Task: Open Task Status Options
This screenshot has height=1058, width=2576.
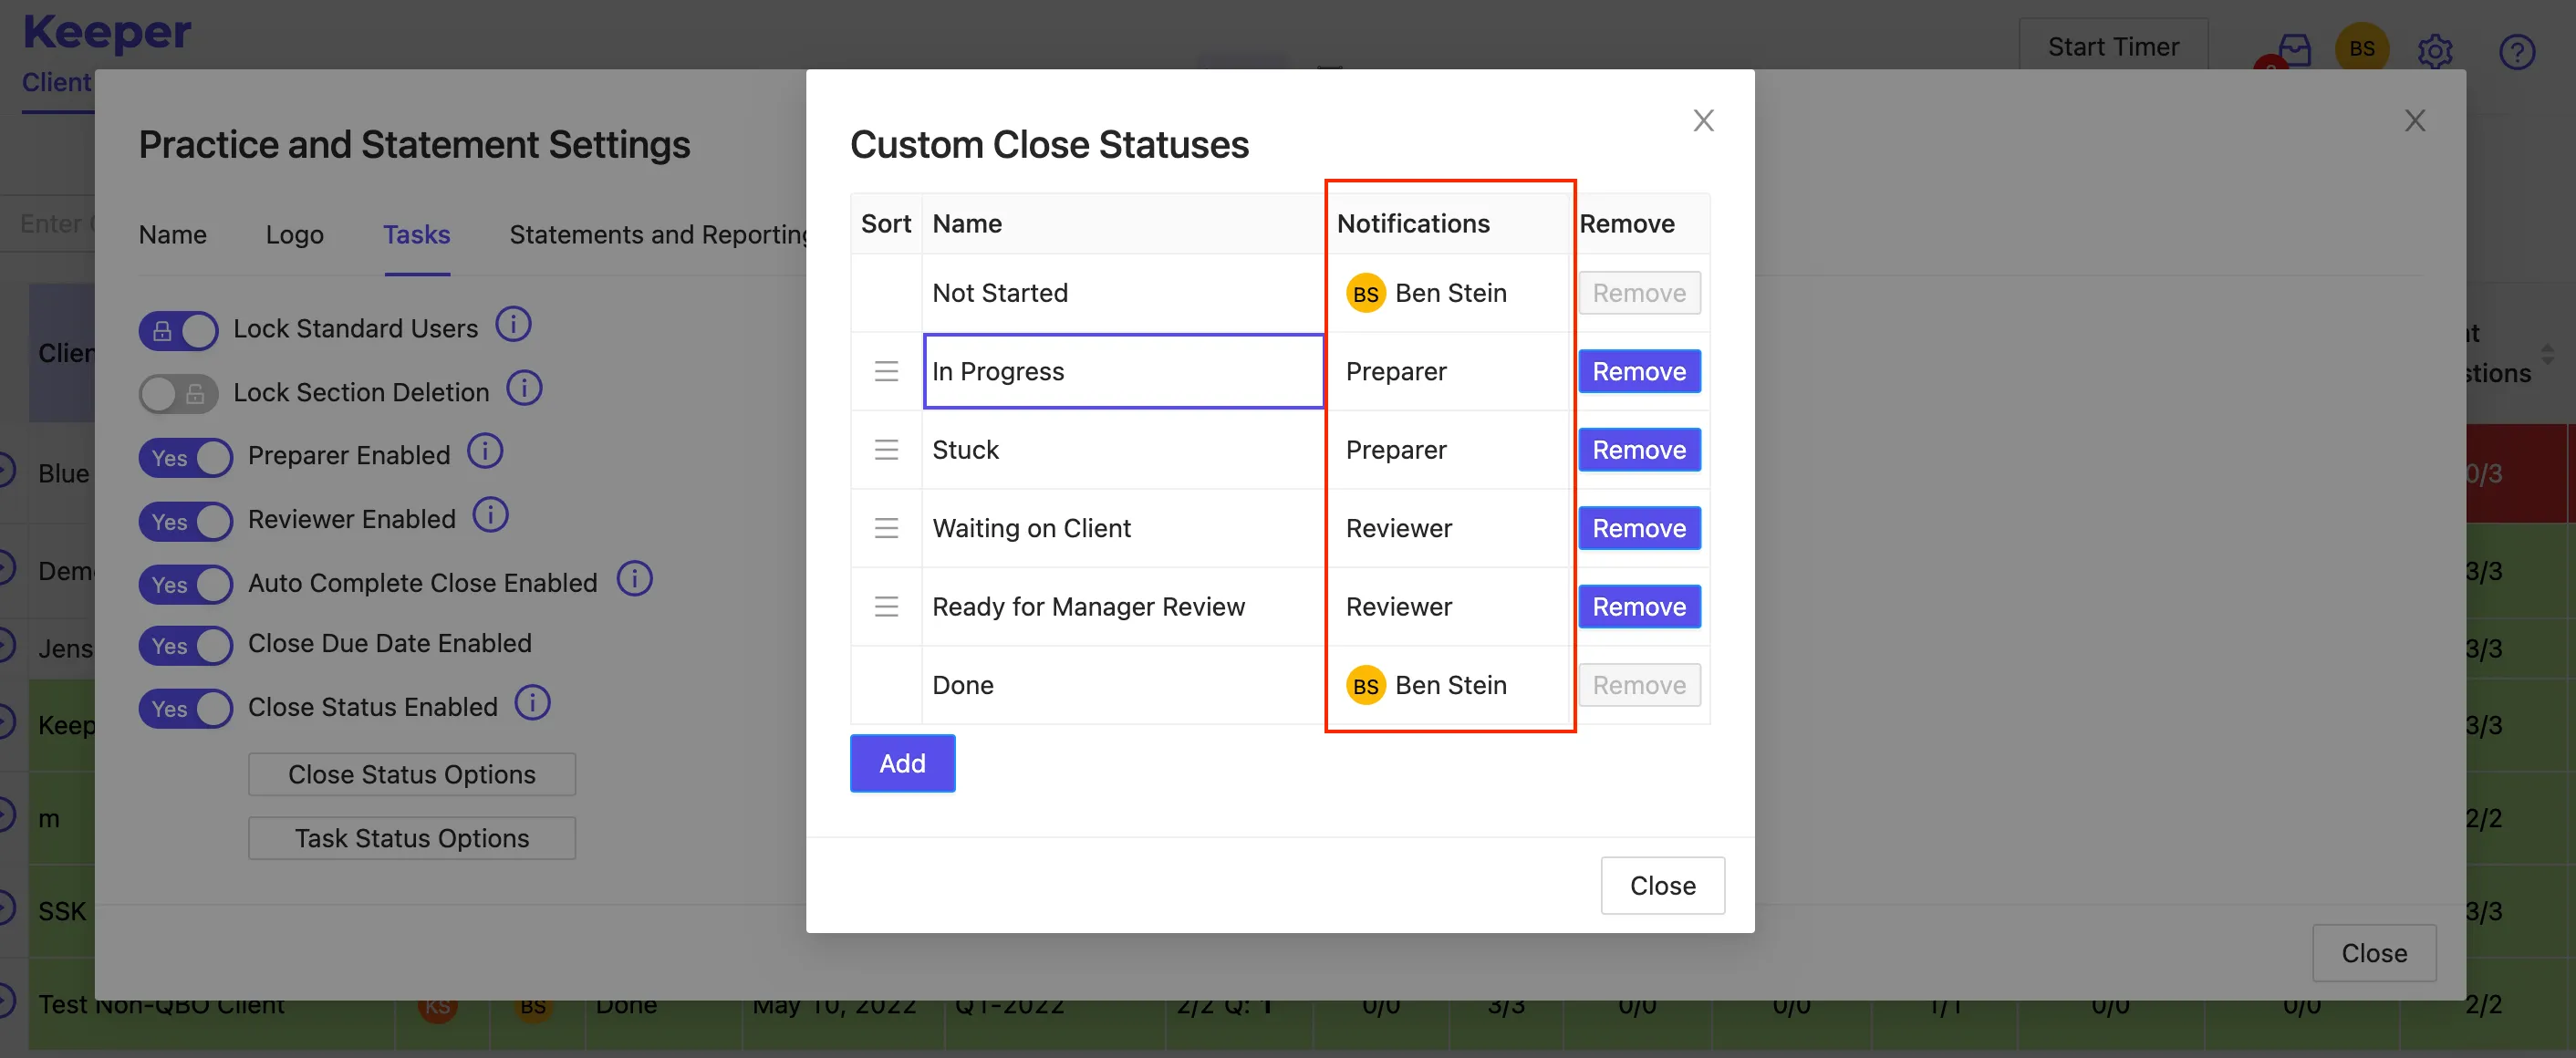Action: (412, 838)
